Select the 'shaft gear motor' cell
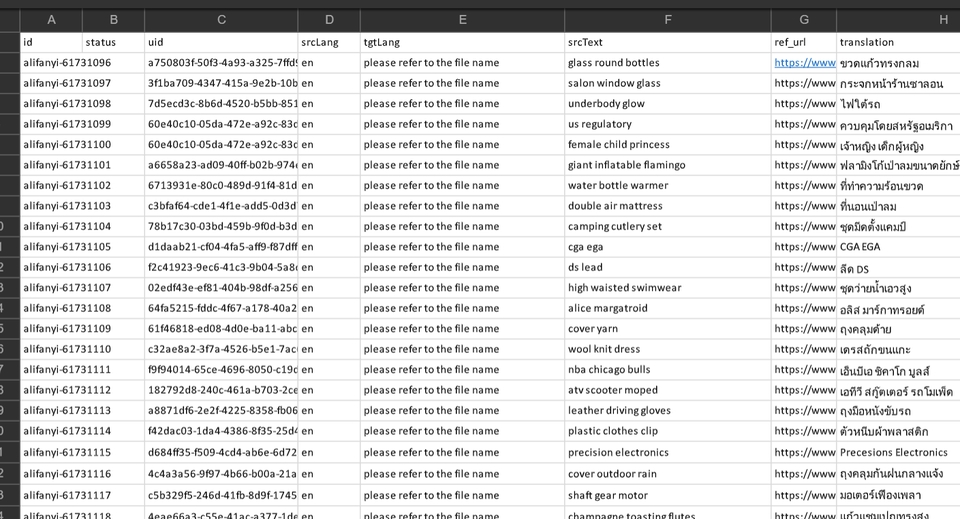 [x=667, y=495]
